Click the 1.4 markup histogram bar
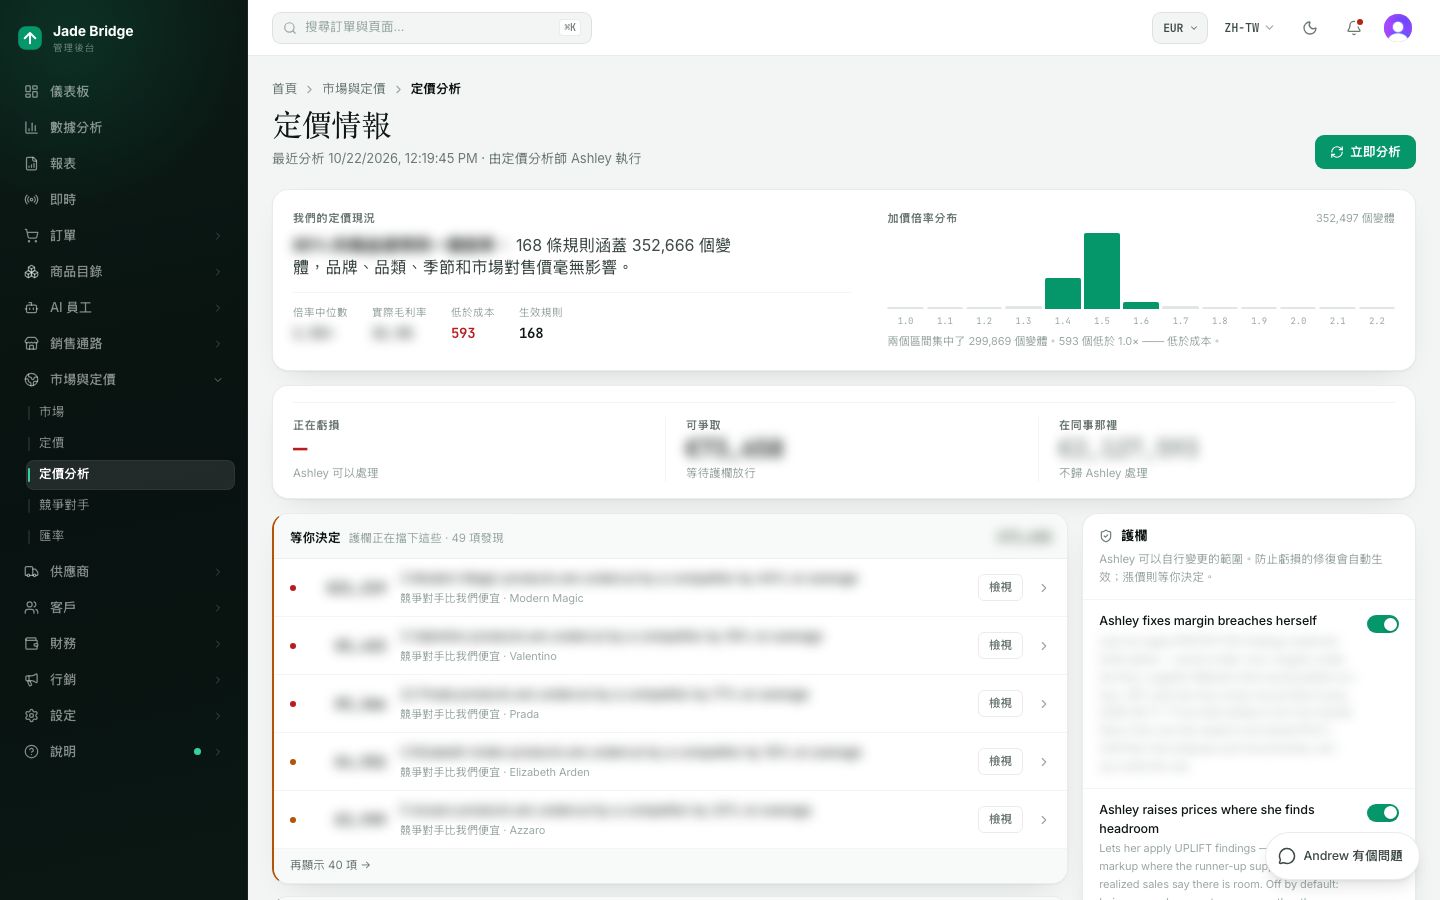Screen dimensions: 1440x900 [1063, 293]
